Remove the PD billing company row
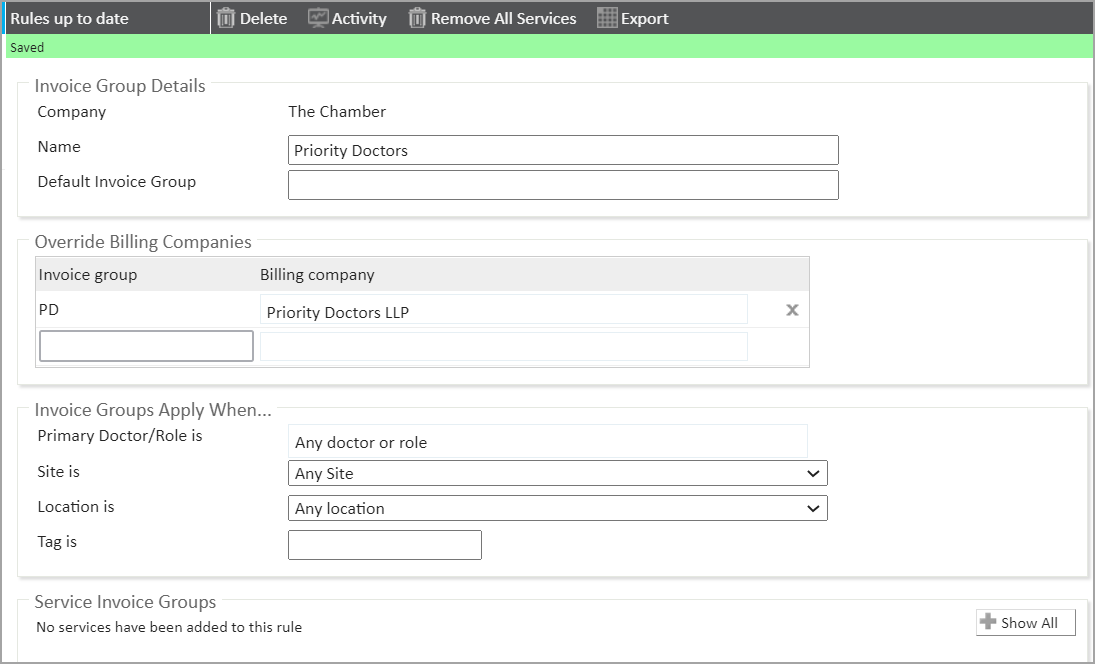 [792, 310]
